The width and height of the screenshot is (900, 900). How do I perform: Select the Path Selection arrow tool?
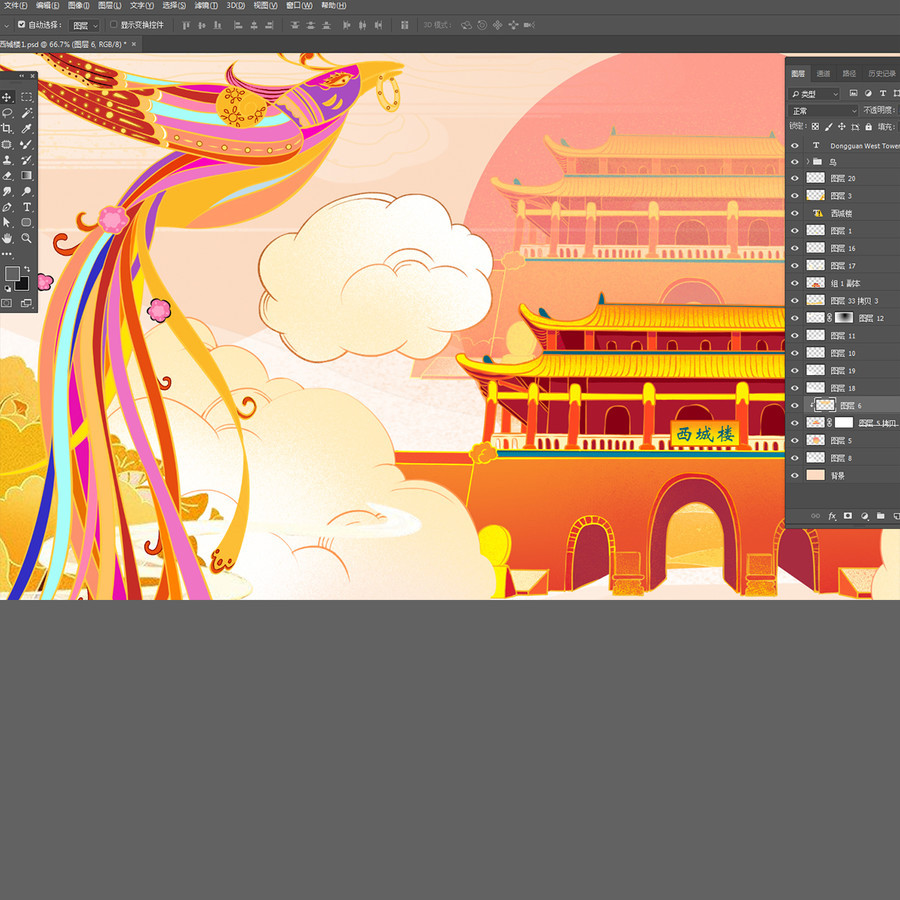click(x=7, y=223)
